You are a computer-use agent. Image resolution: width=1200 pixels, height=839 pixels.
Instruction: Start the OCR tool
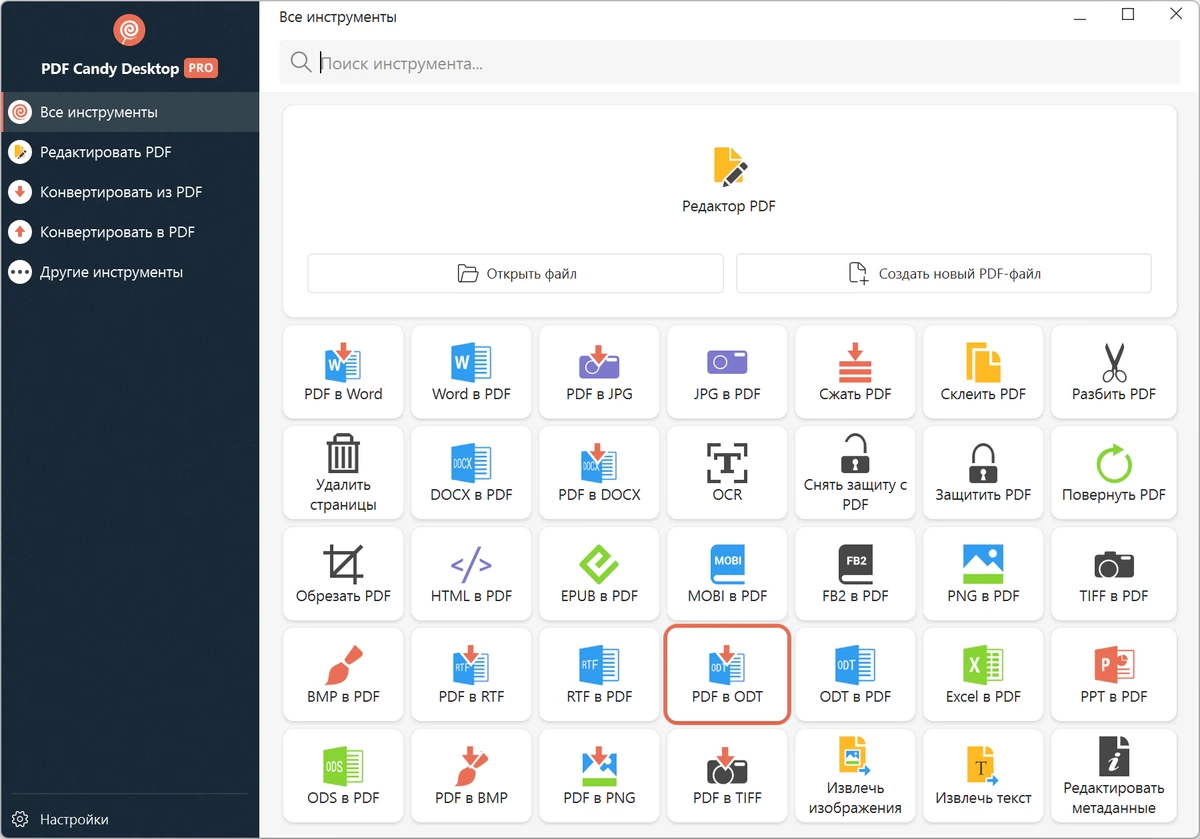[727, 472]
